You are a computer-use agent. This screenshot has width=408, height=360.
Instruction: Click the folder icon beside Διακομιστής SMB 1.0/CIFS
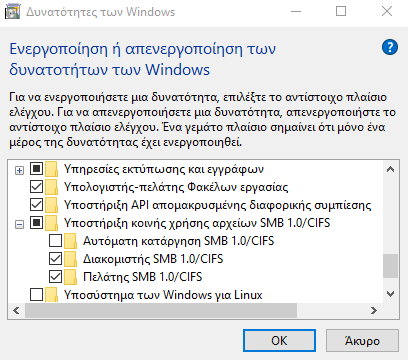pyautogui.click(x=71, y=259)
